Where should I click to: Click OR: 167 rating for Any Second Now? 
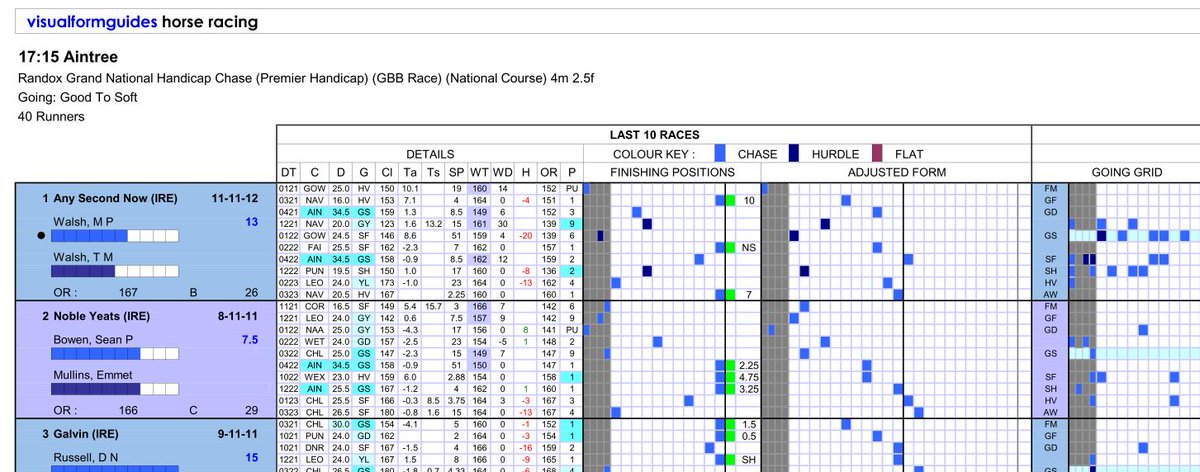pyautogui.click(x=98, y=291)
